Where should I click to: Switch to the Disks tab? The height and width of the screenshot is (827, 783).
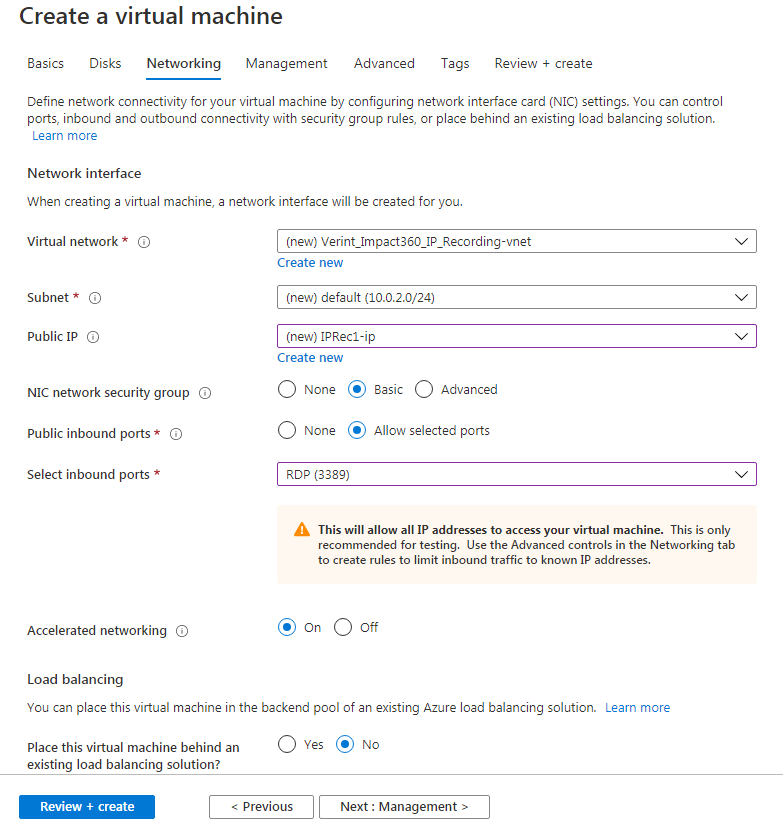[104, 63]
